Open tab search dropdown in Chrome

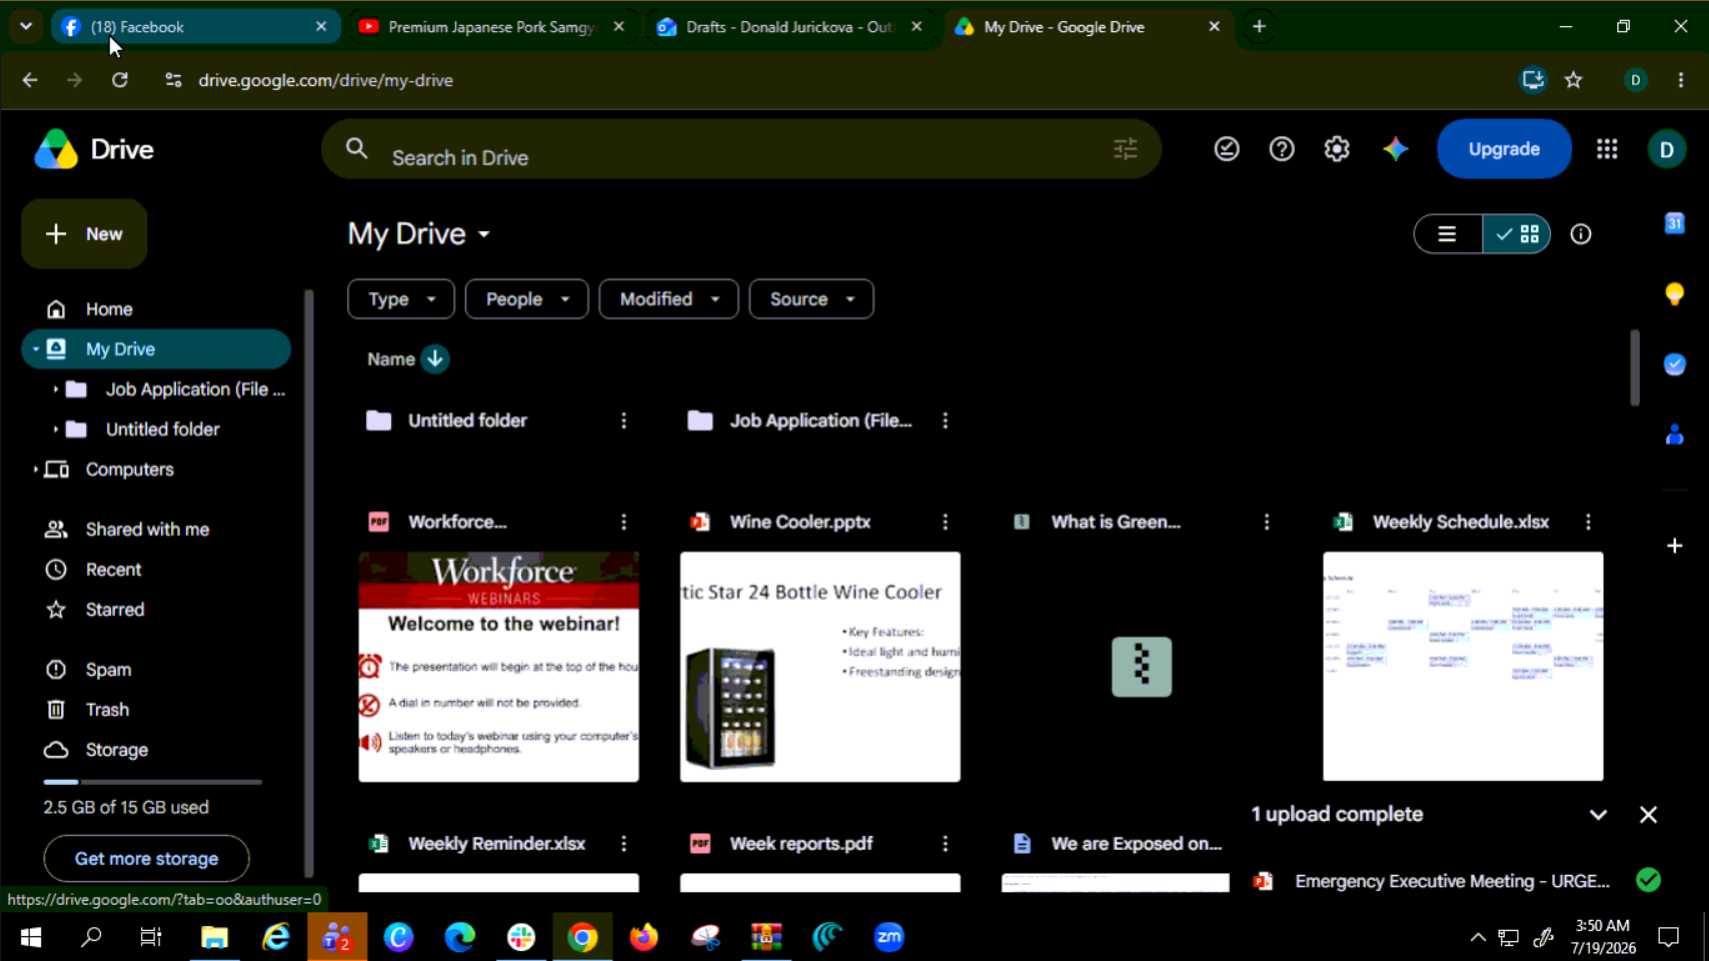(26, 27)
